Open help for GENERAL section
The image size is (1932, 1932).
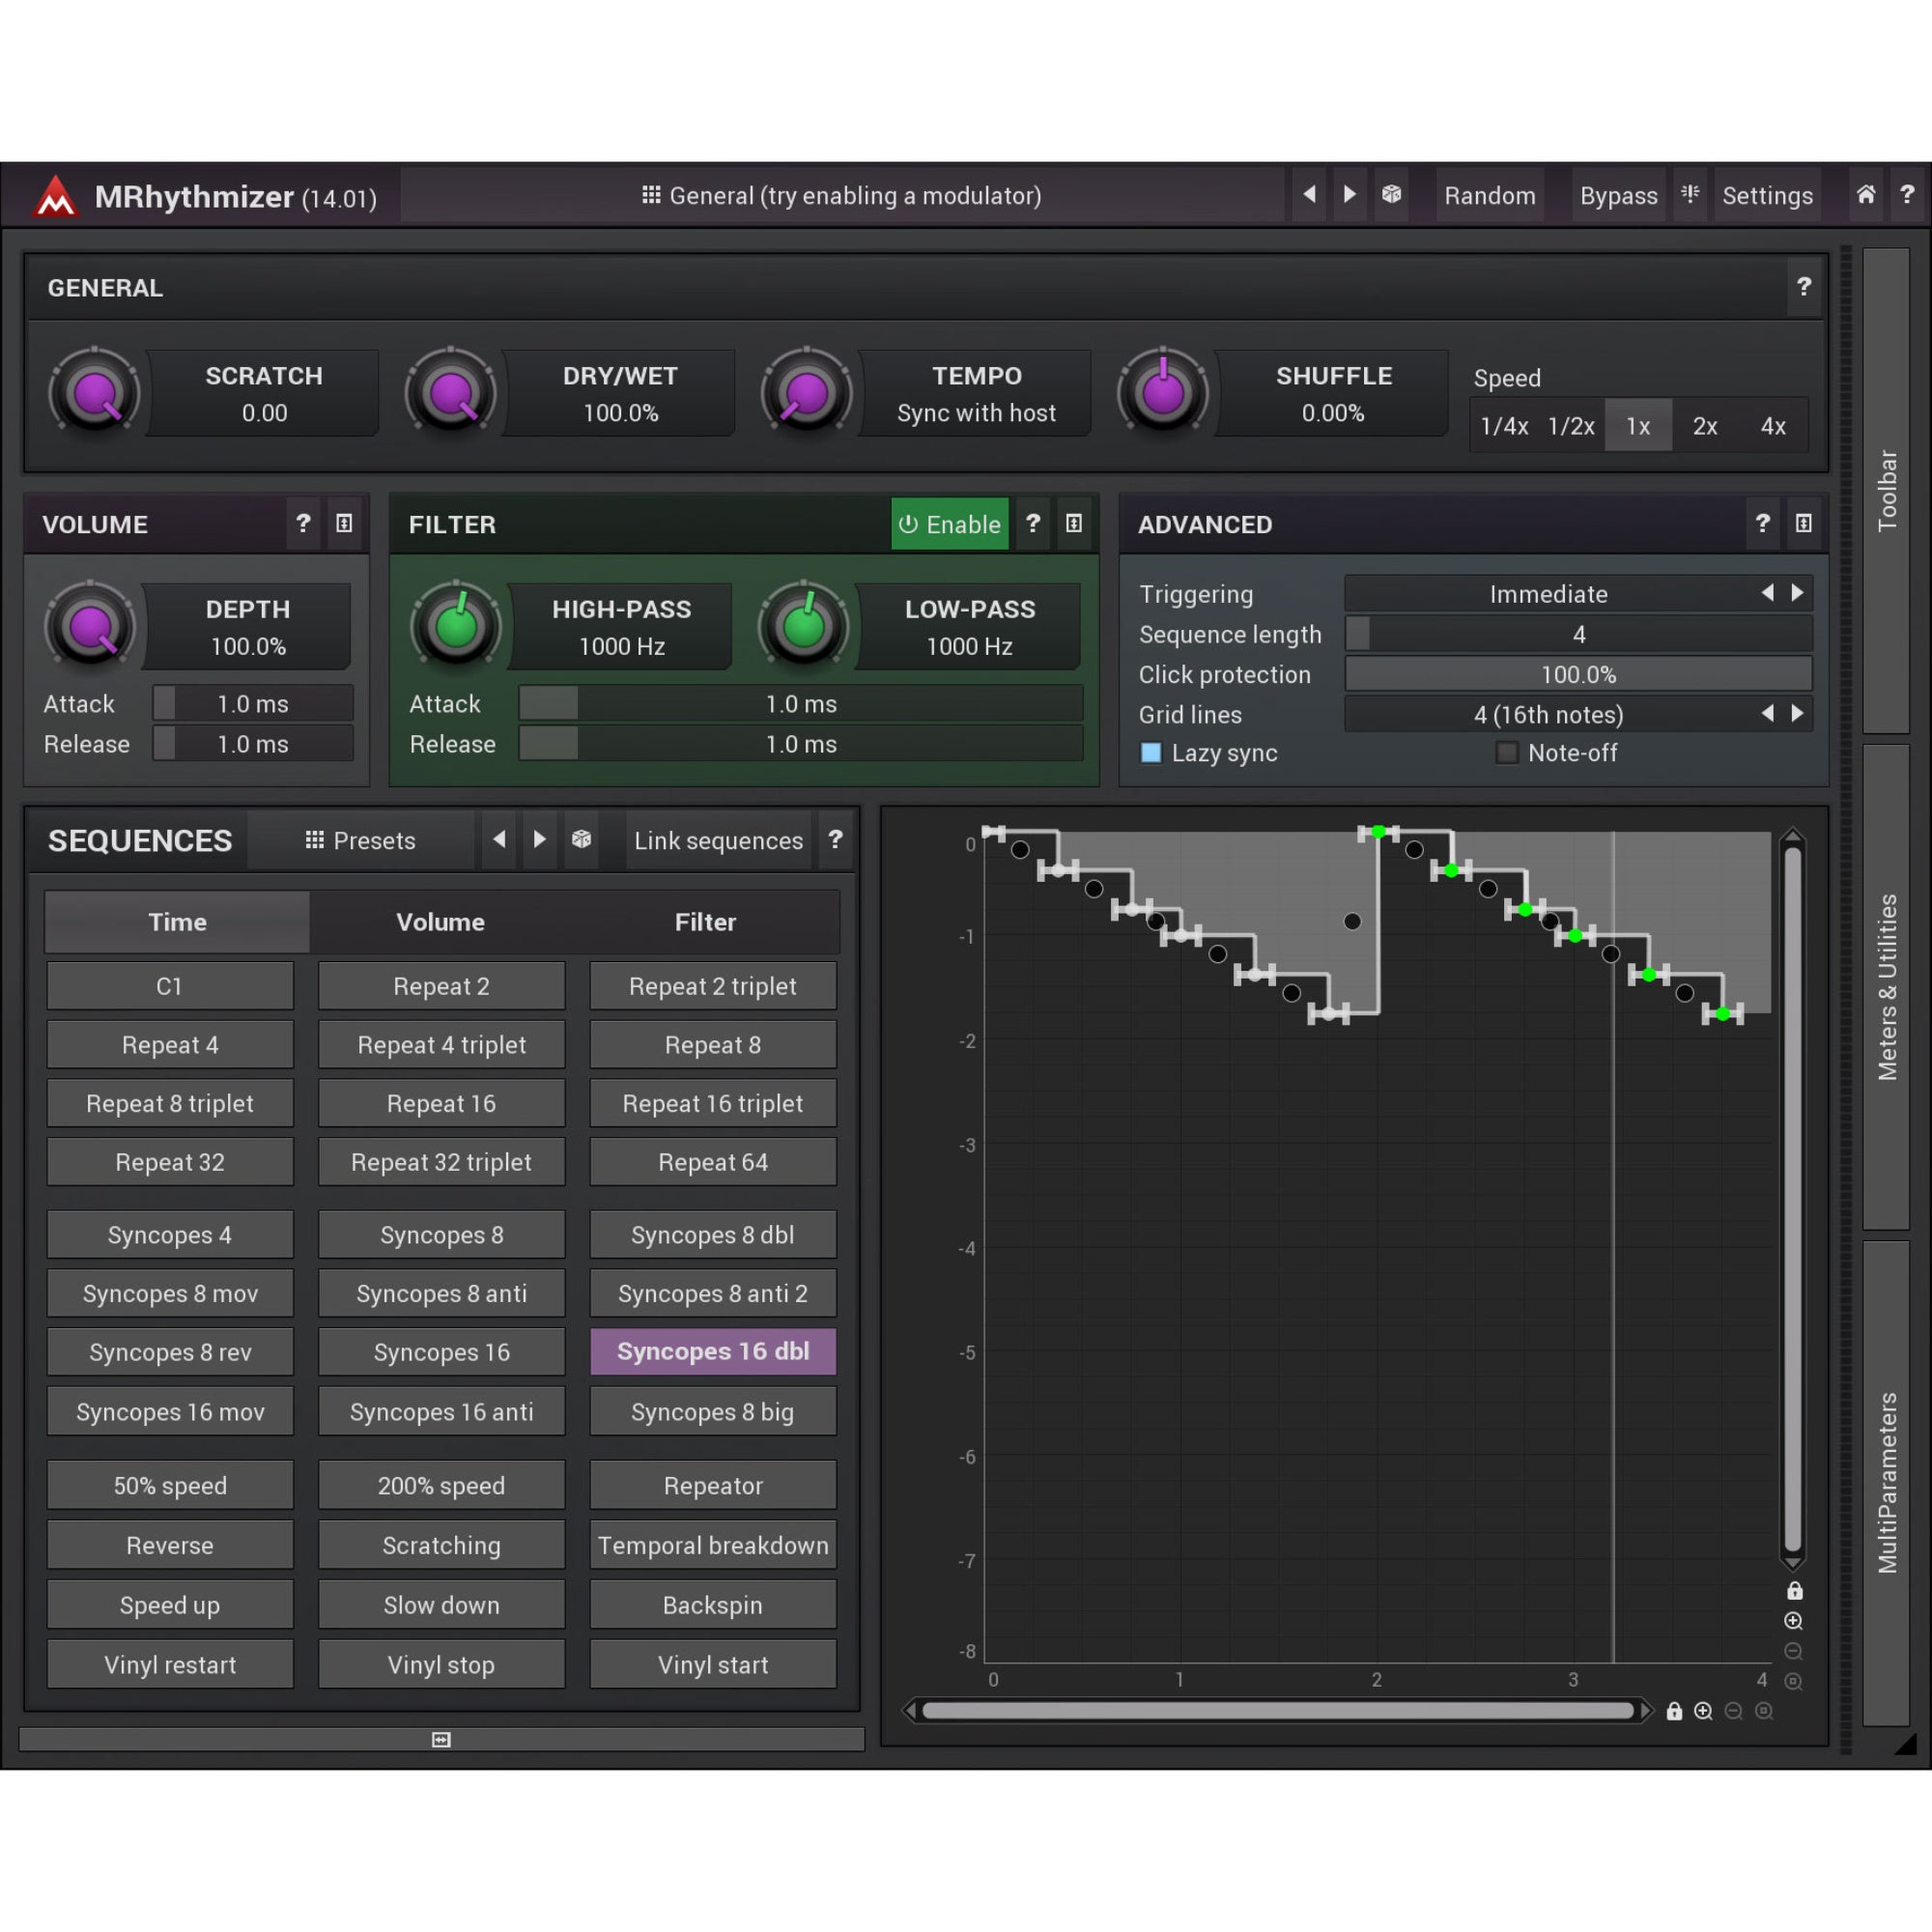click(x=1804, y=288)
